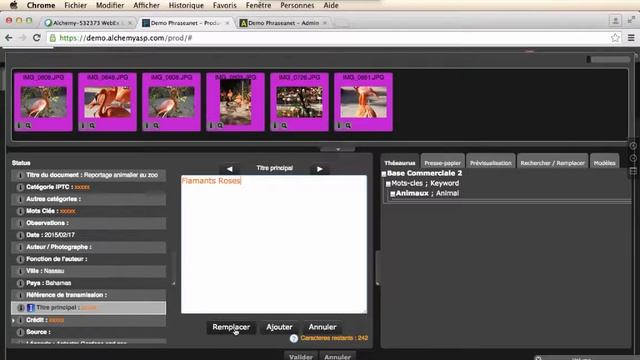Click Annuler beside the Valider button
The height and width of the screenshot is (360, 640).
coord(337,356)
